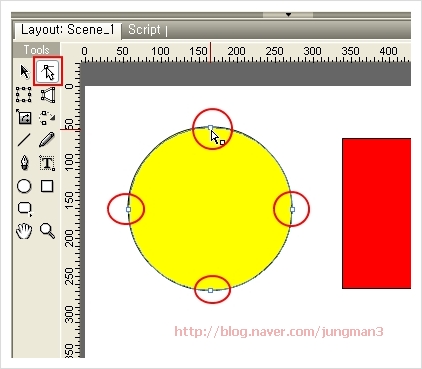The width and height of the screenshot is (422, 369).
Task: Choose the dotted-square Transform tool
Action: 24,95
